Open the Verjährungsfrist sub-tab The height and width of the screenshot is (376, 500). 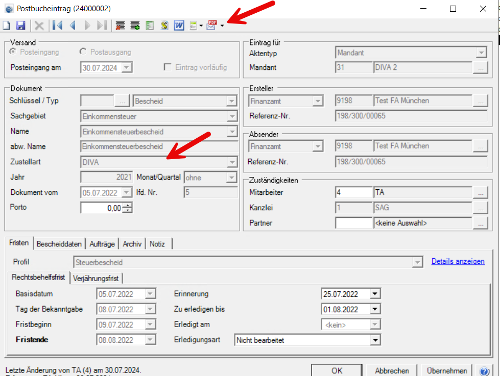(x=96, y=278)
